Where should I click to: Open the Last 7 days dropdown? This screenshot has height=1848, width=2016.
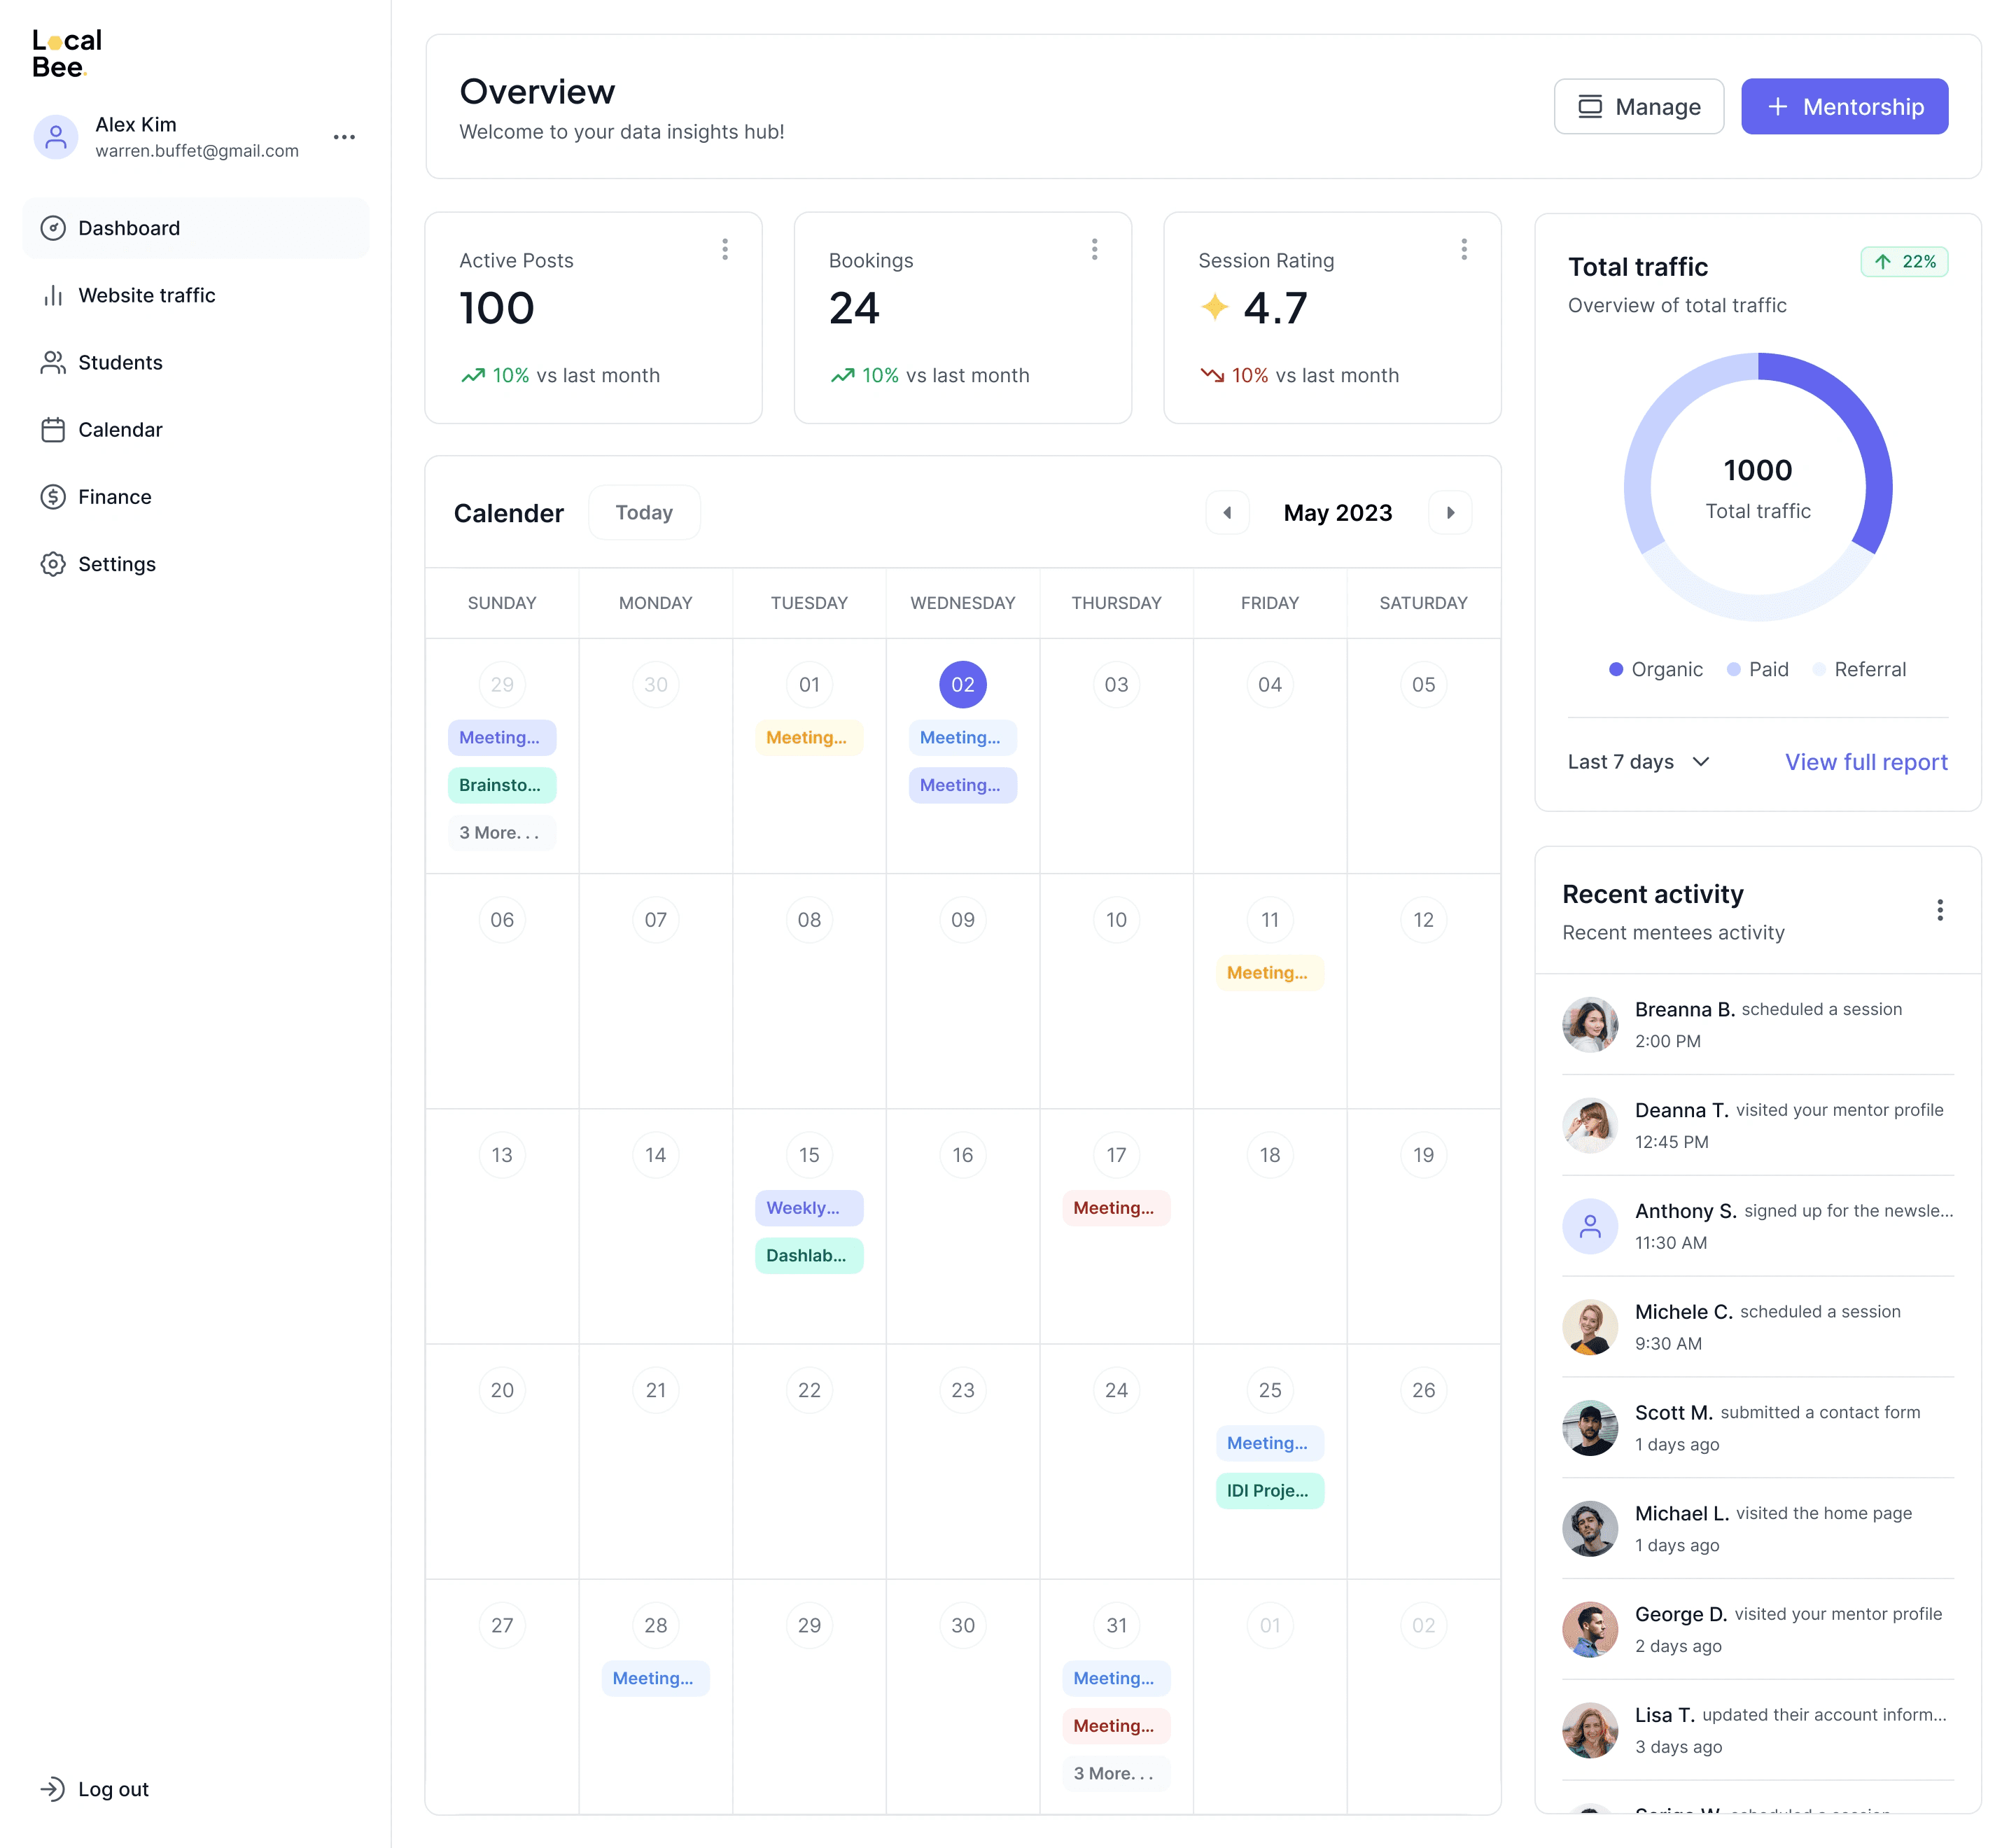point(1638,762)
